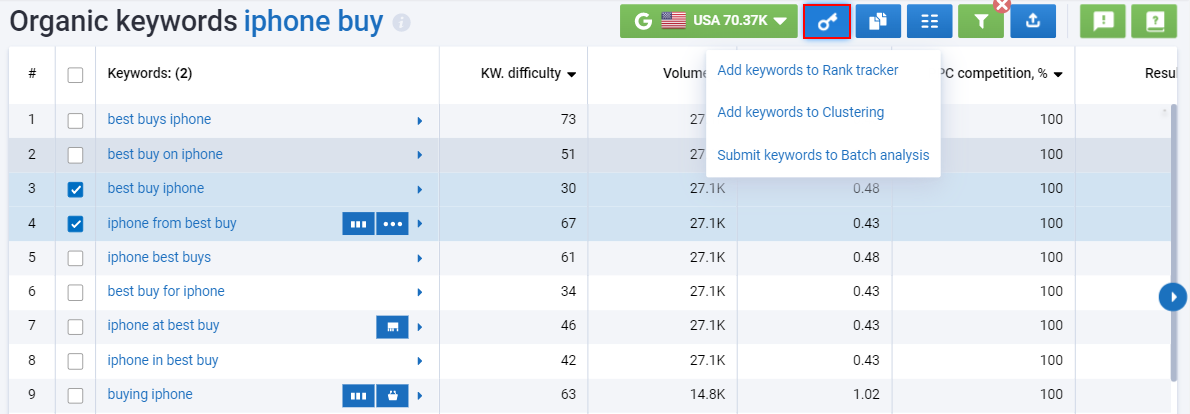1190x414 pixels.
Task: Uncheck the box for best buy iphone
Action: 75,190
